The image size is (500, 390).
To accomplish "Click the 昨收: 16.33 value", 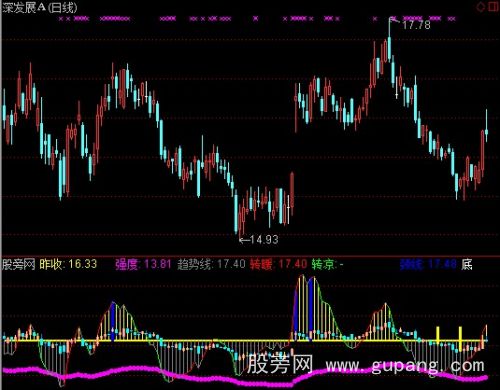I will [x=68, y=264].
